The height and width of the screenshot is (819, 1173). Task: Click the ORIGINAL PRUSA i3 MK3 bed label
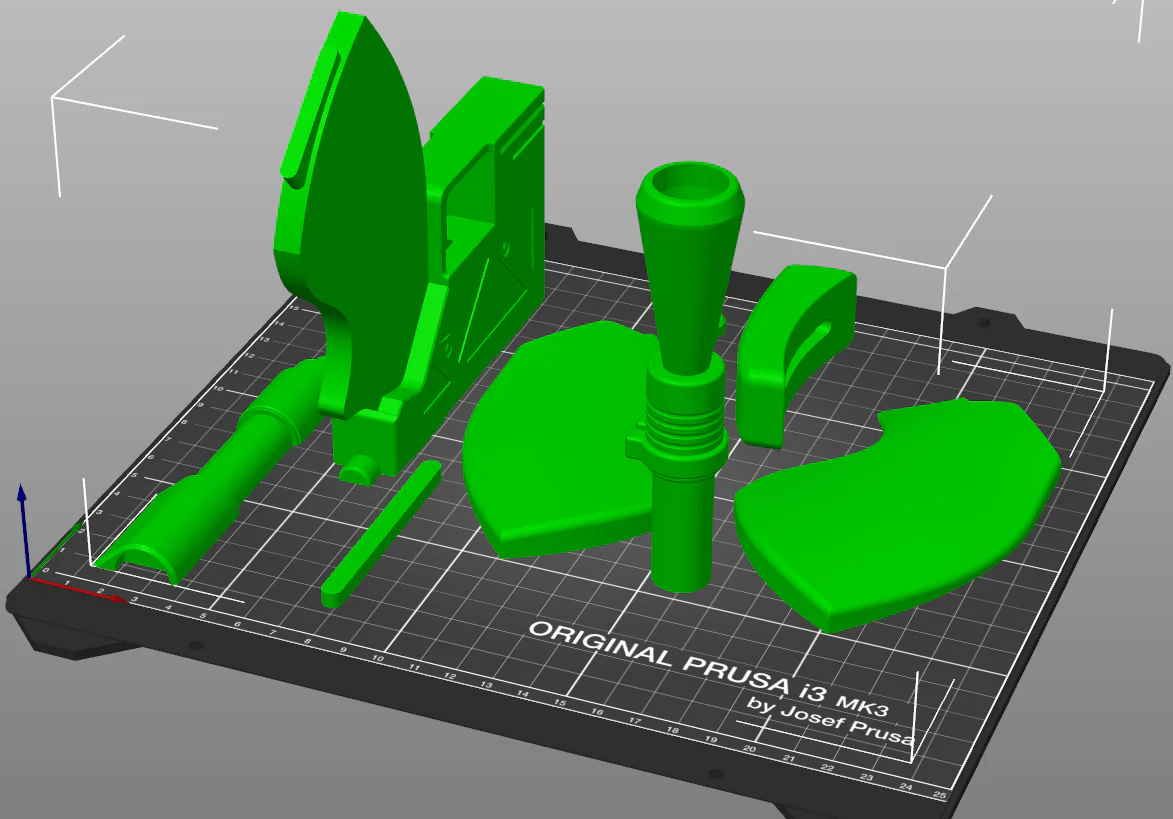point(708,664)
